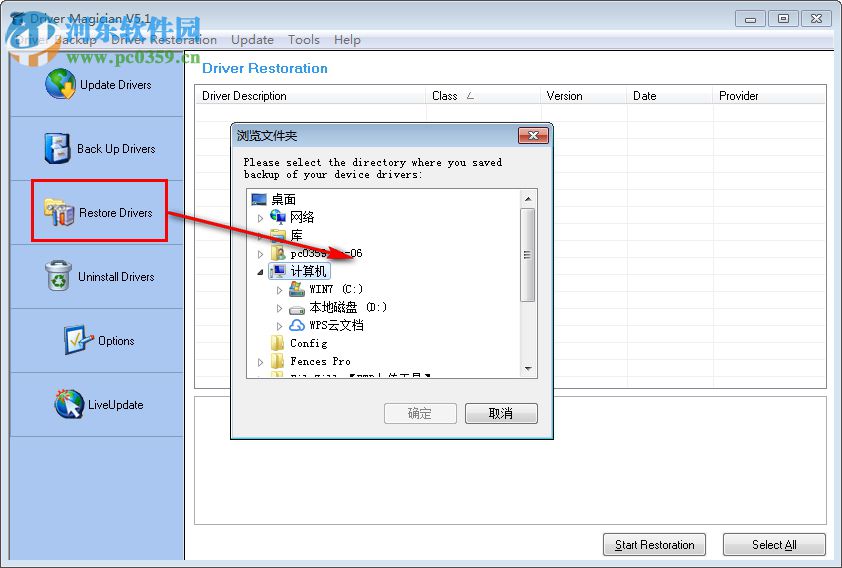The image size is (842, 568).
Task: Click the Update Drivers globe icon
Action: [60, 84]
